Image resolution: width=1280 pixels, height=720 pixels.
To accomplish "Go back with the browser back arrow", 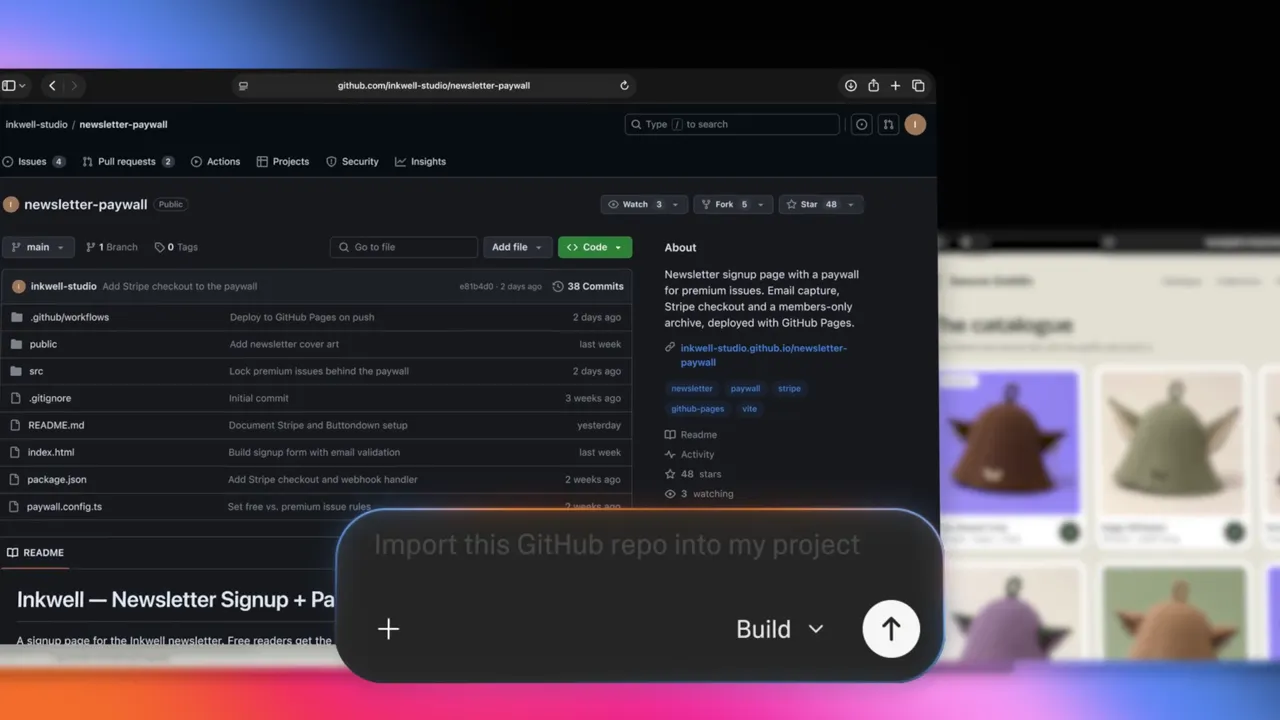I will coord(52,86).
